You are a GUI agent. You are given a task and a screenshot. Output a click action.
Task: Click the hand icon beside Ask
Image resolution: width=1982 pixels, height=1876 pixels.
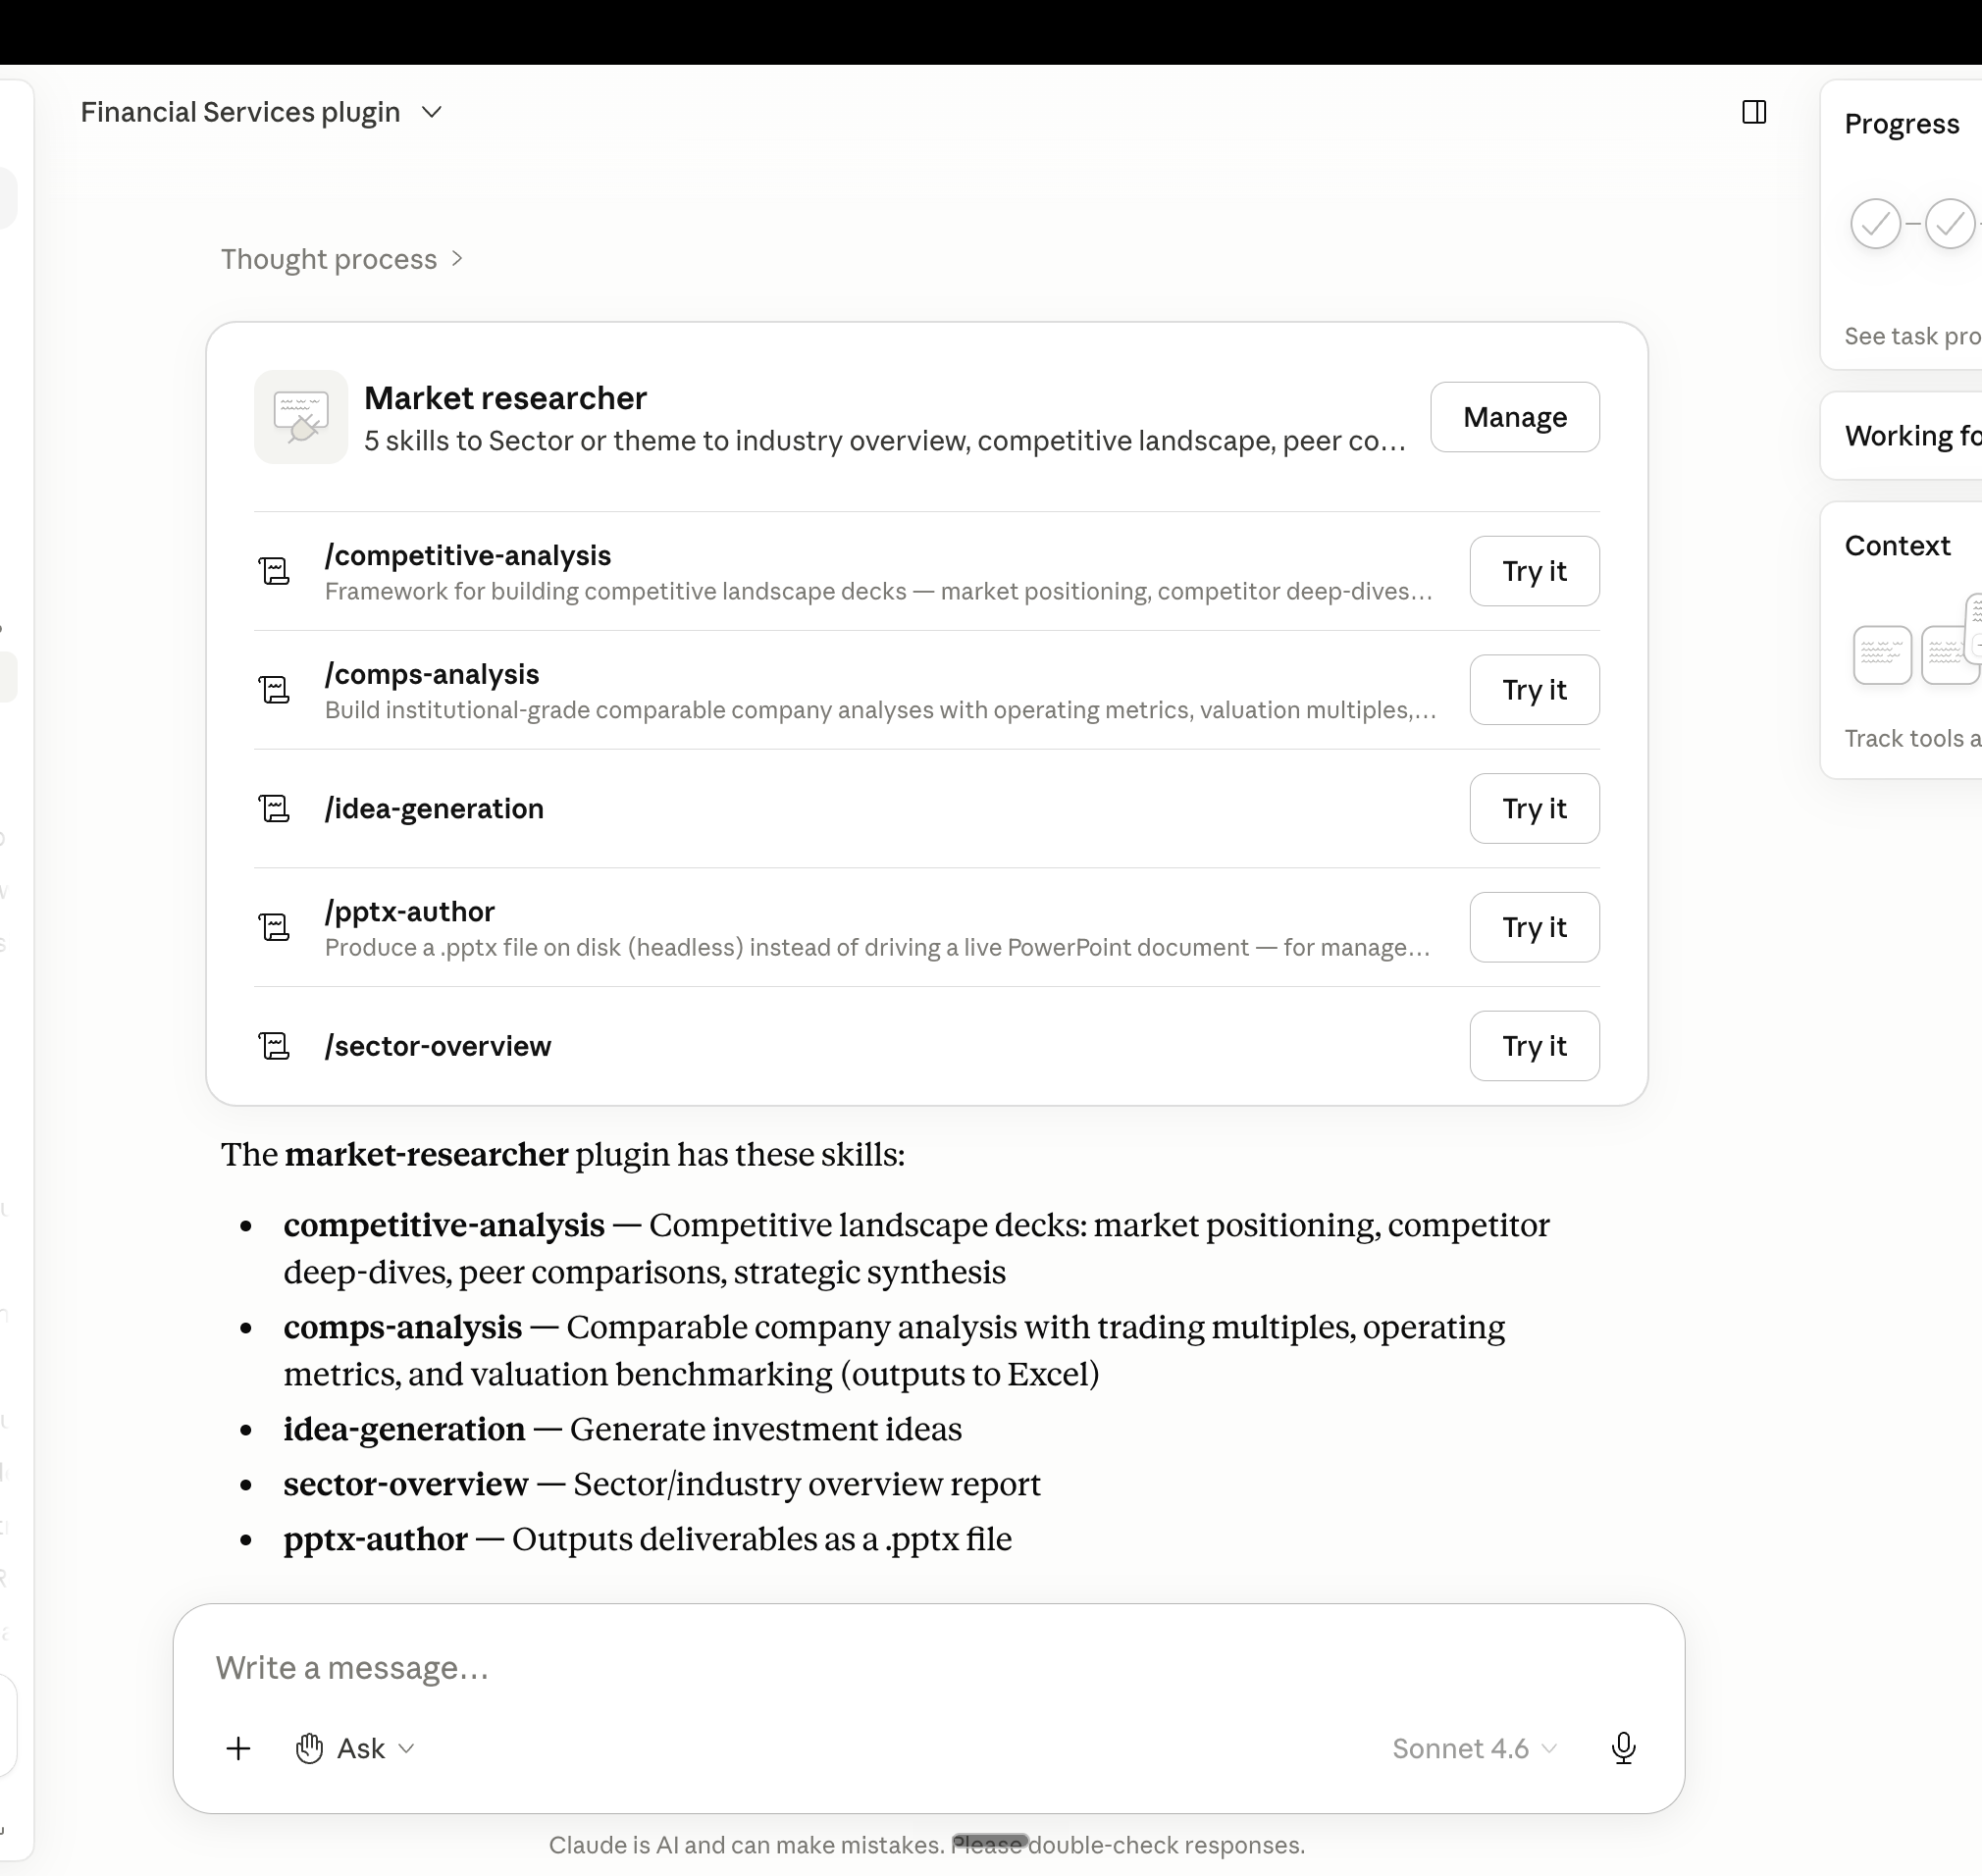tap(309, 1748)
